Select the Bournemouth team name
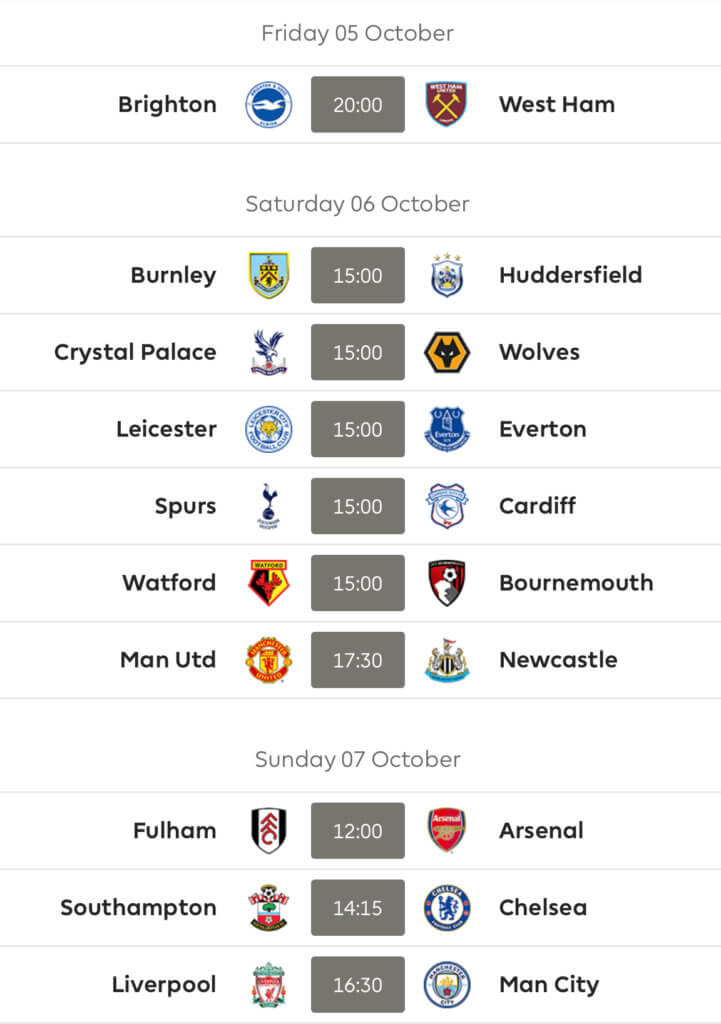Image resolution: width=721 pixels, height=1024 pixels. click(576, 583)
